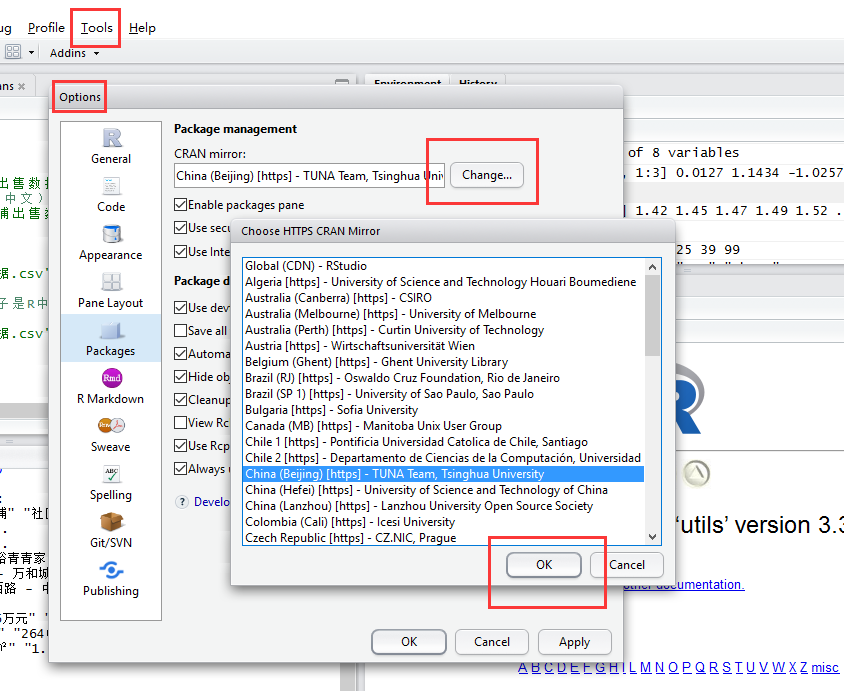Click the help question mark icon

pos(182,502)
